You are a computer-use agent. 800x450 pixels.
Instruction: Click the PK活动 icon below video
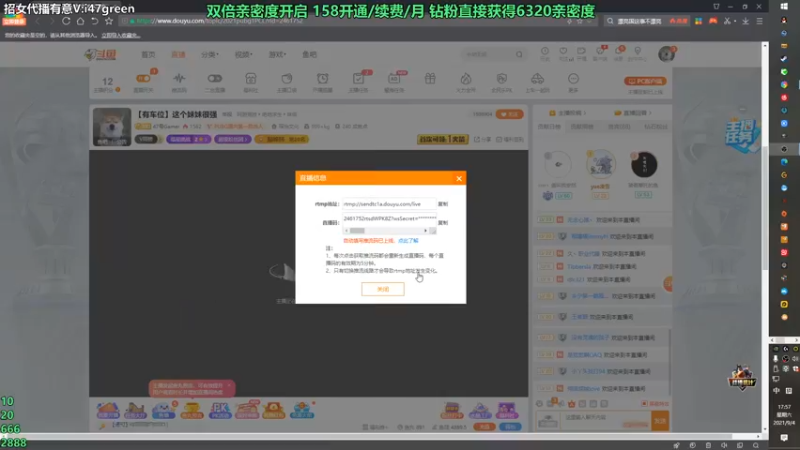pos(220,410)
